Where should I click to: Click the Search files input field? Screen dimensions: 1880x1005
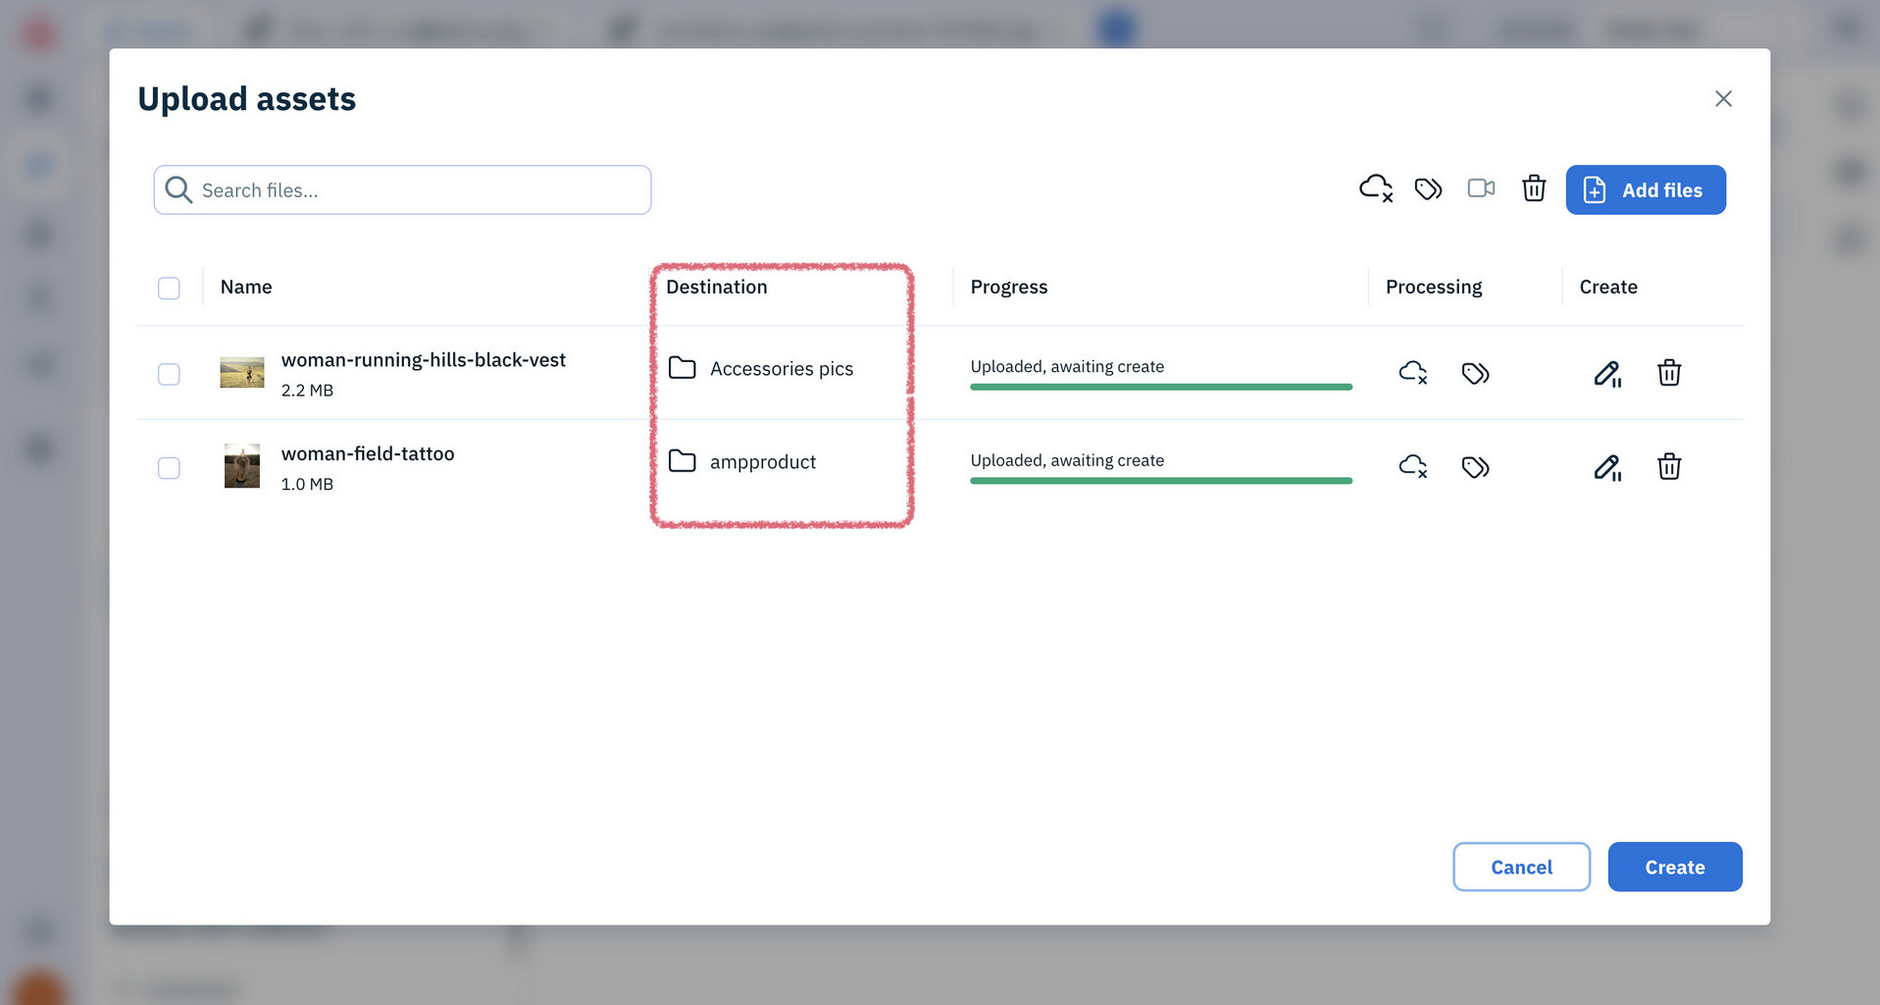(x=402, y=190)
